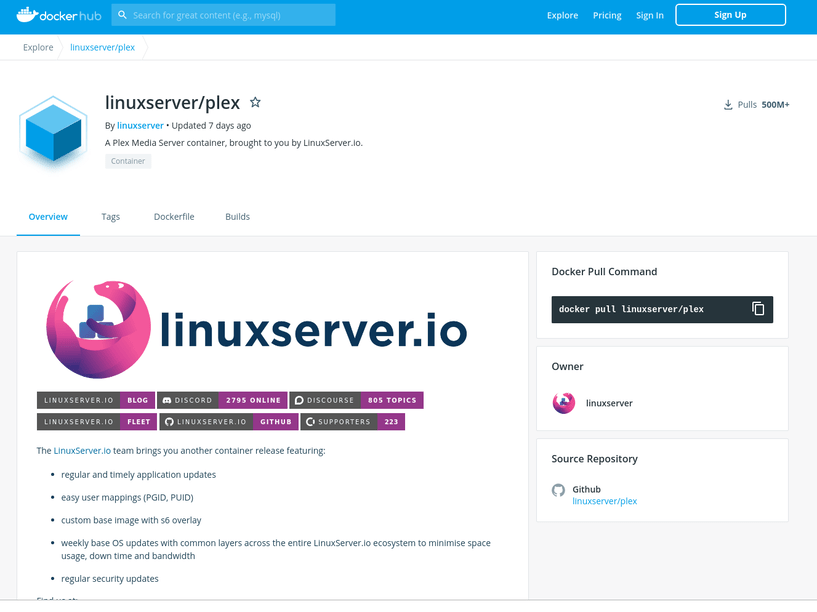Click the Github octocat icon

(558, 490)
